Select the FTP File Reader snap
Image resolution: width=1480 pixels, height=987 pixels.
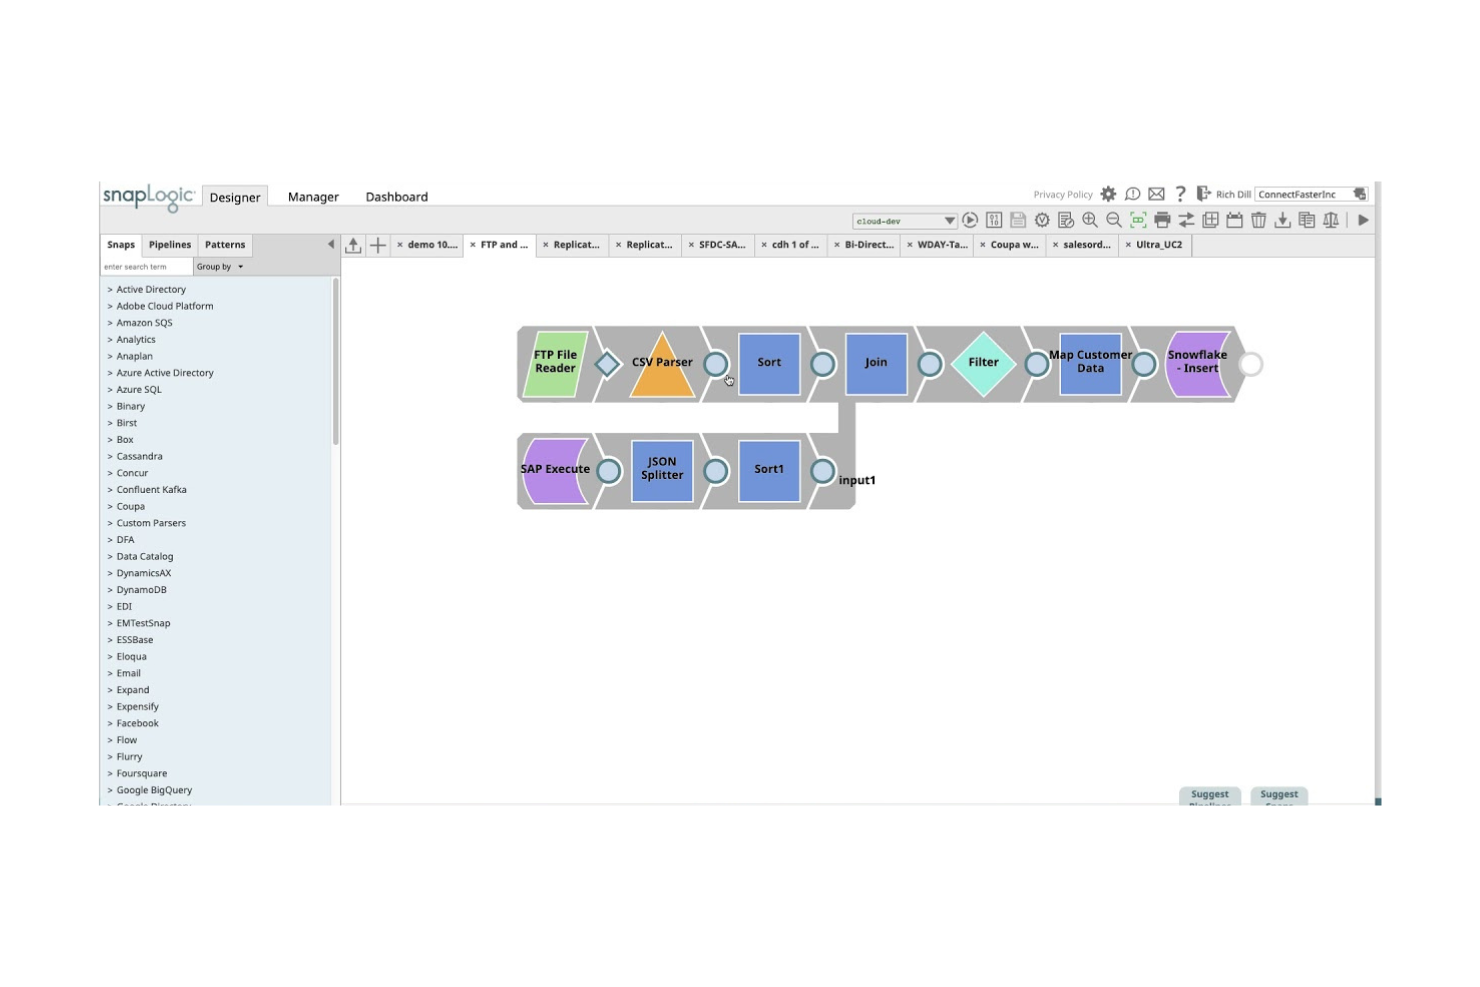coord(555,364)
